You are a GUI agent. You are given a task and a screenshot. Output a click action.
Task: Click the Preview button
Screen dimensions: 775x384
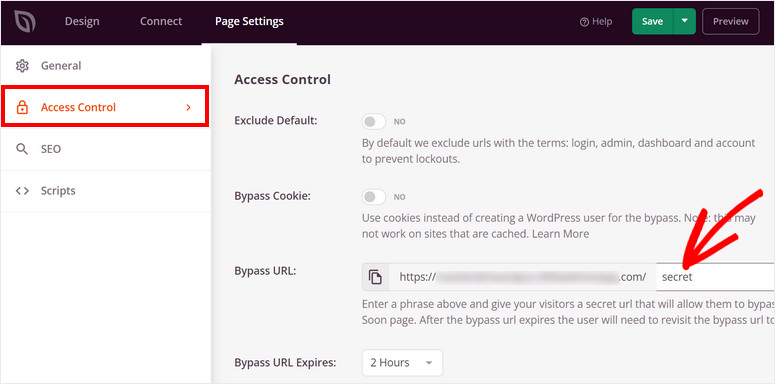click(731, 21)
